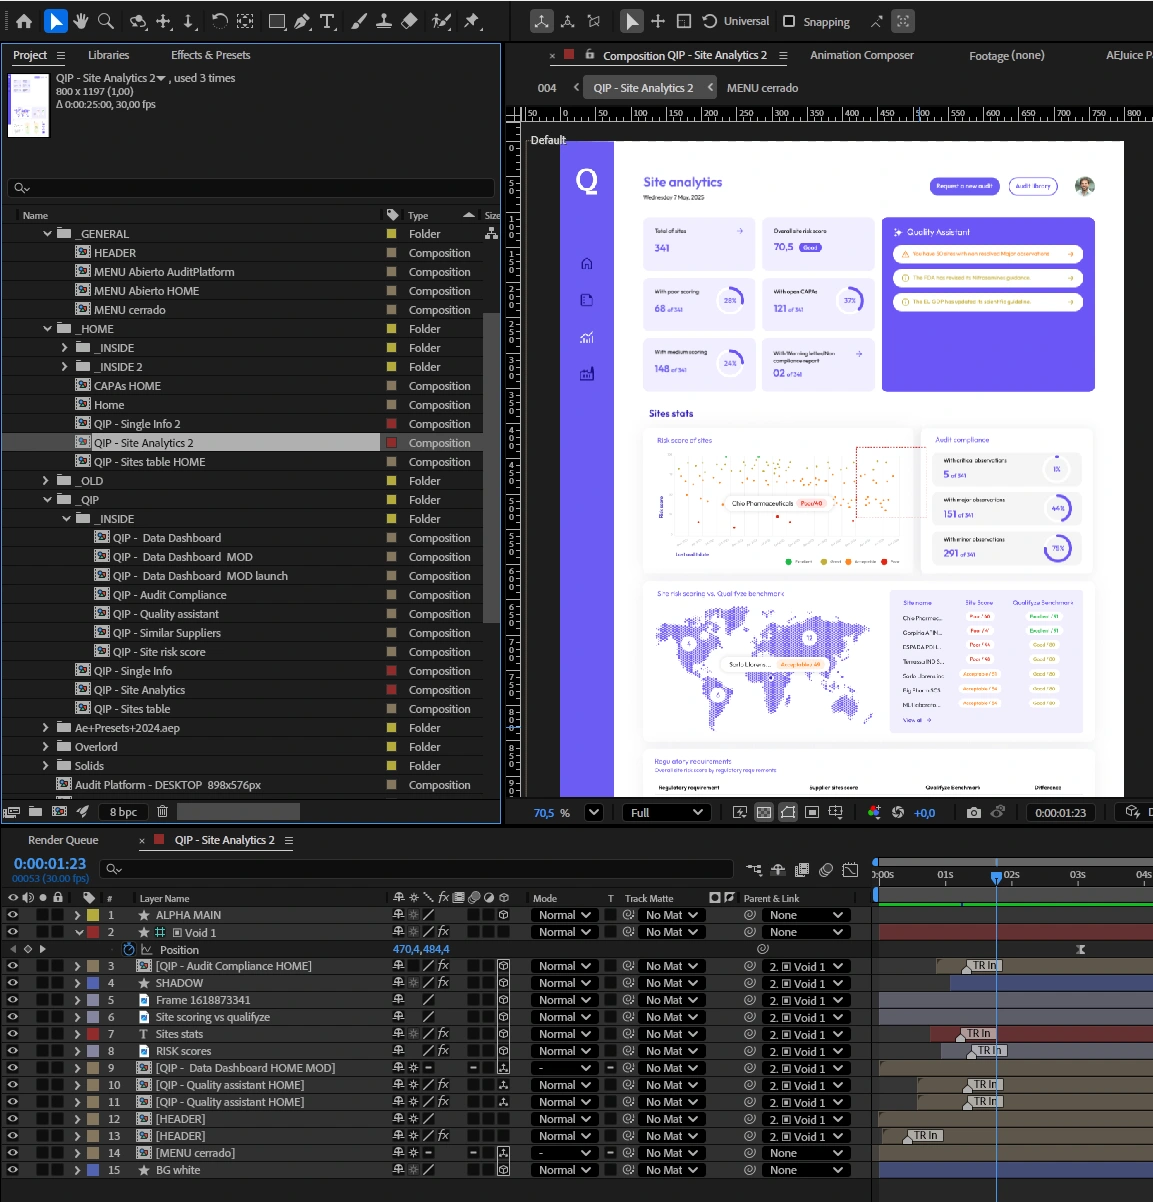This screenshot has width=1153, height=1202.
Task: Open the Show Channel color icon
Action: (x=874, y=812)
